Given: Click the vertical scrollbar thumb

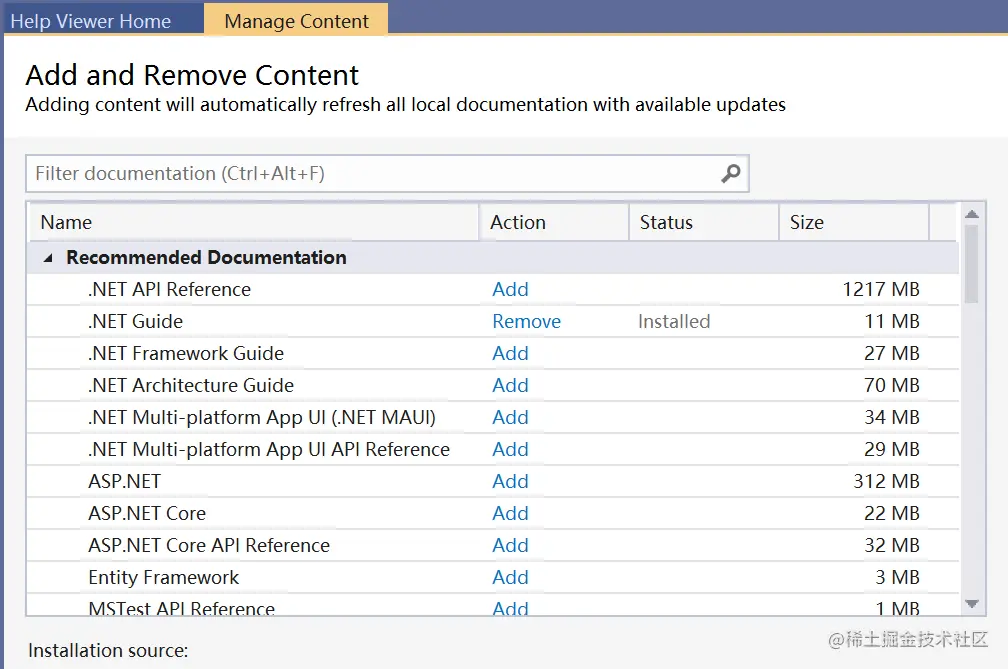Looking at the screenshot, I should 971,262.
